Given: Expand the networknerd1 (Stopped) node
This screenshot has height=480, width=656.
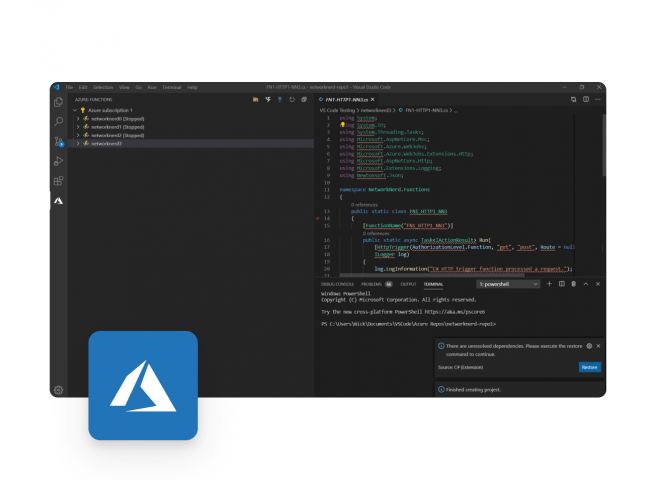Looking at the screenshot, I should tap(78, 127).
